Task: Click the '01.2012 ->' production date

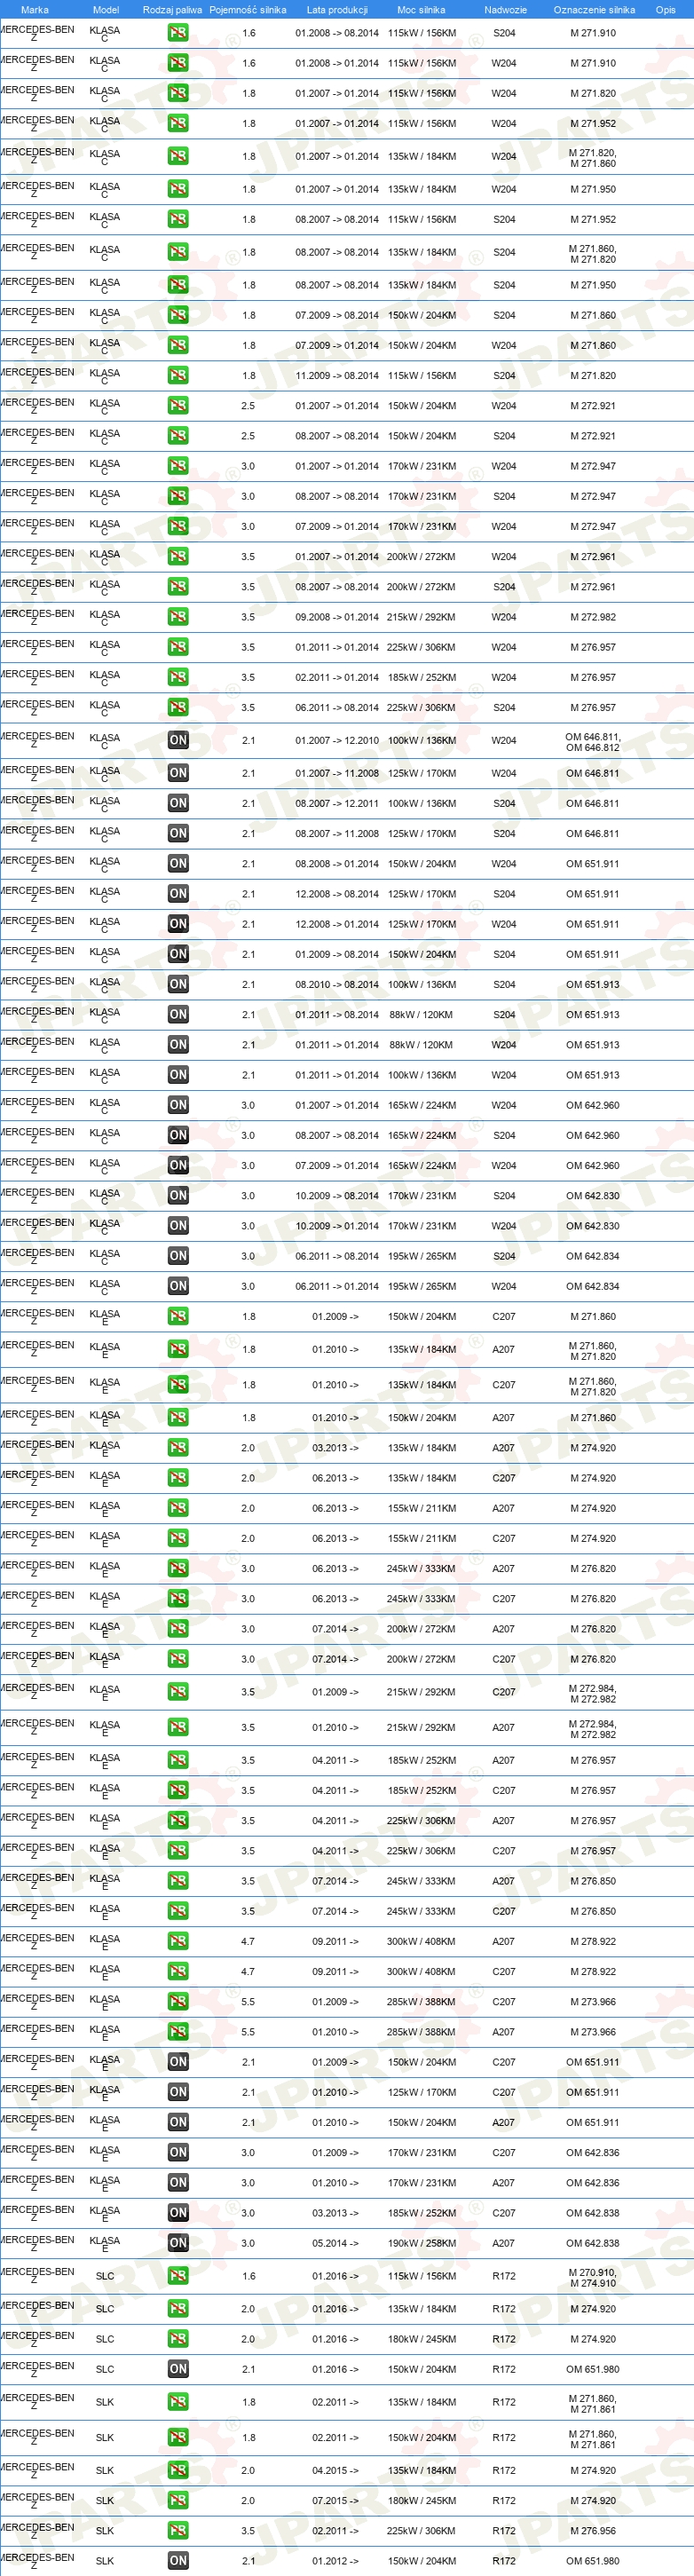Action: pos(335,2561)
